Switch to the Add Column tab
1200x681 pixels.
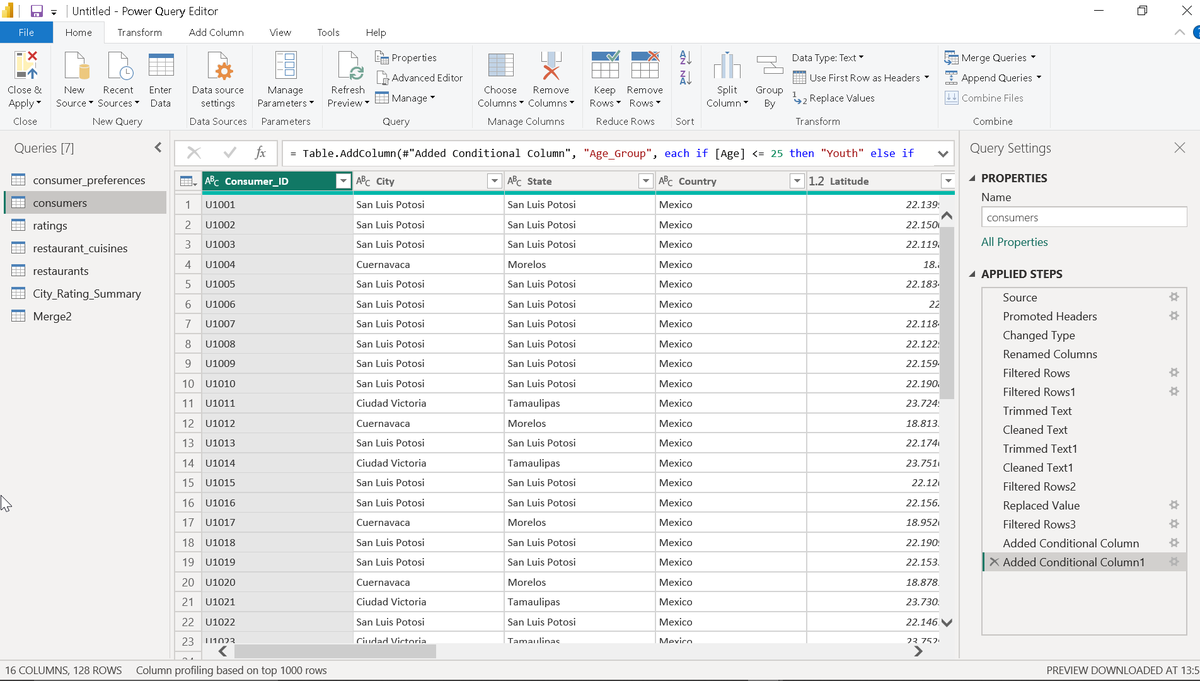tap(216, 32)
